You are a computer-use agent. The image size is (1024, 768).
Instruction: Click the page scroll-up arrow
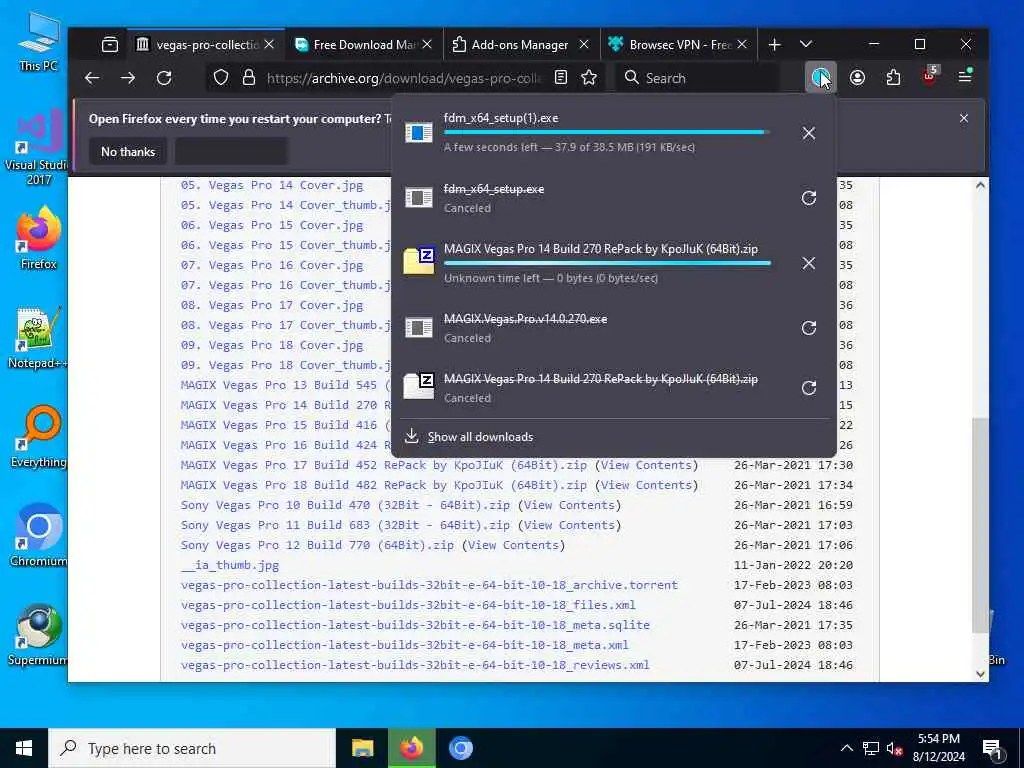[x=980, y=185]
